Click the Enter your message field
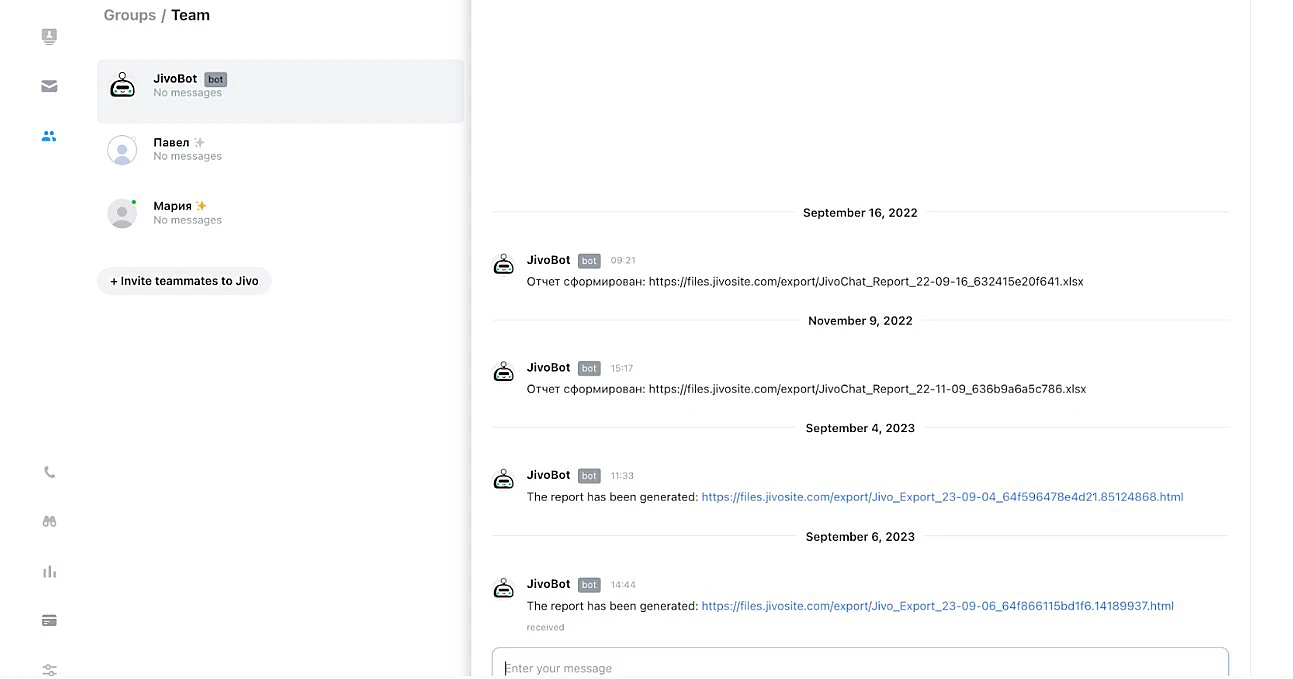Screen dimensions: 1293x679 click(860, 667)
